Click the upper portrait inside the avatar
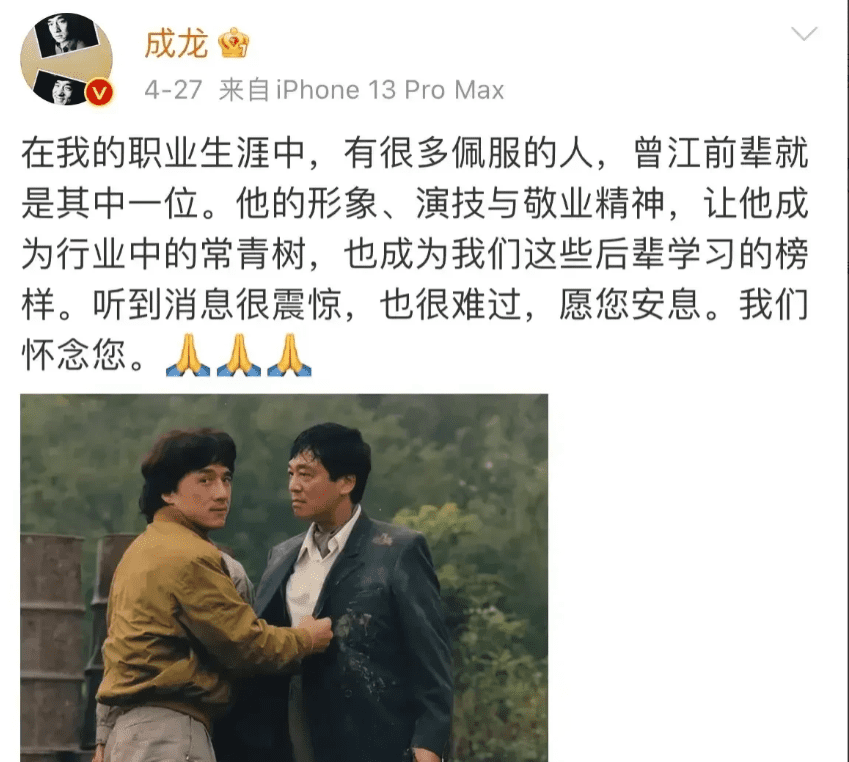 [66, 36]
